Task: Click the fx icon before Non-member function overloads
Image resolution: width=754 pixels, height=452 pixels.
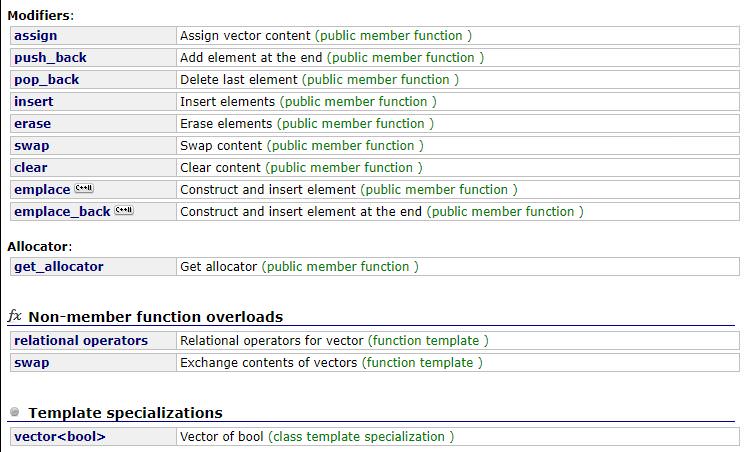Action: coord(15,316)
